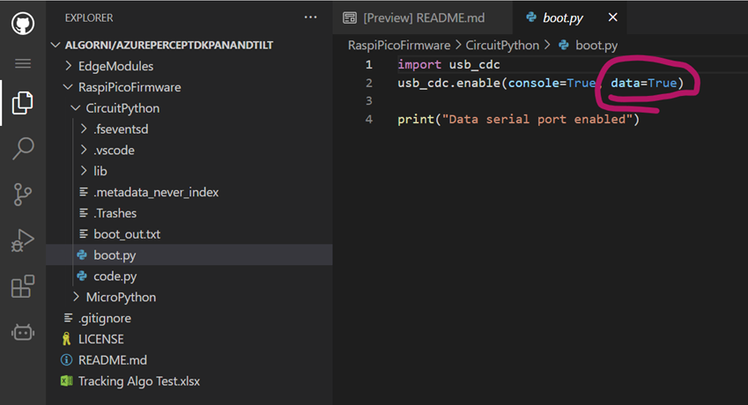Switch to the [Preview] README.md tab
This screenshot has width=748, height=405.
tap(423, 18)
